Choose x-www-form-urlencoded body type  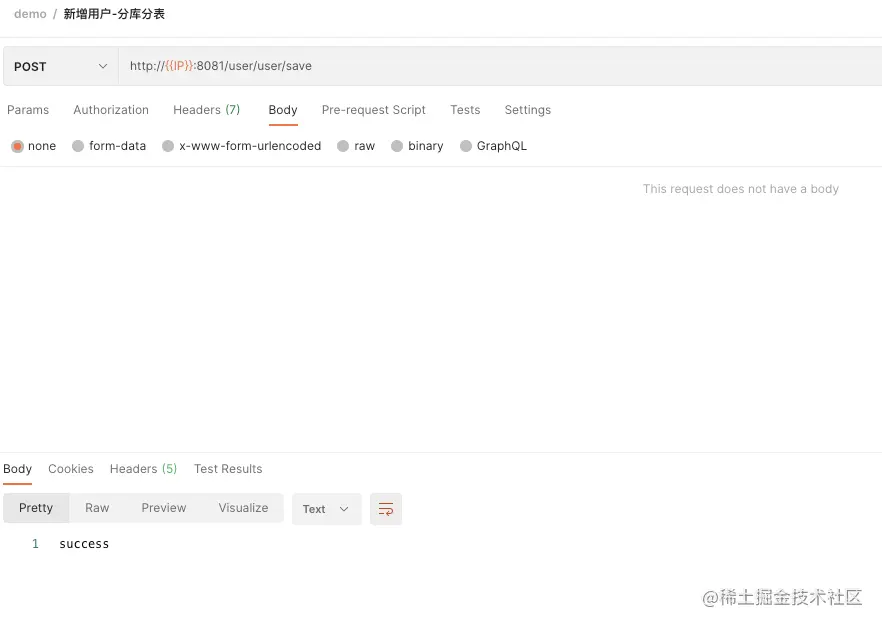click(168, 146)
